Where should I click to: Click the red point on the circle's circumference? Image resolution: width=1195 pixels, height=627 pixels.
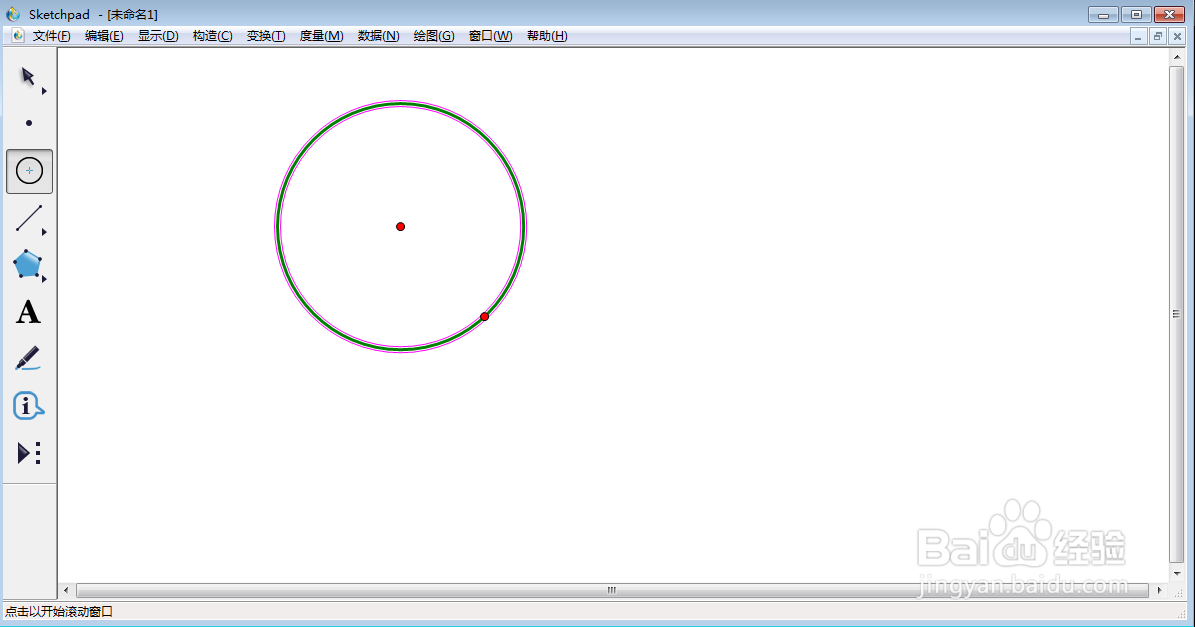(485, 316)
